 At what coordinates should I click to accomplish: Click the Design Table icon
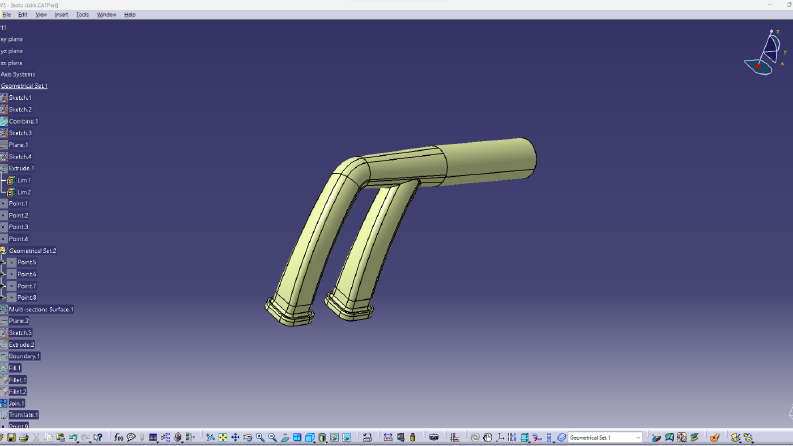click(153, 437)
